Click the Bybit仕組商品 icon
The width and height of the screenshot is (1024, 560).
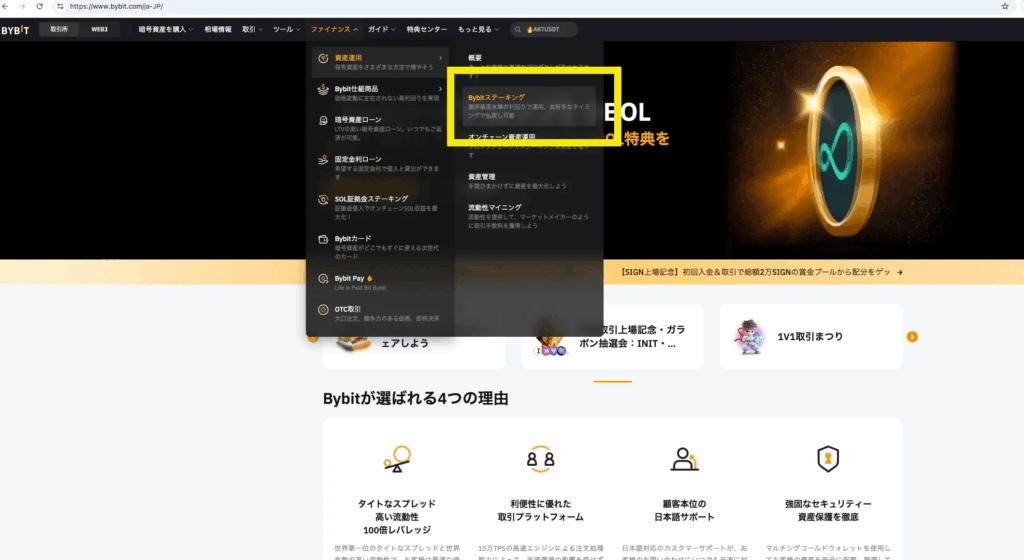(x=323, y=89)
